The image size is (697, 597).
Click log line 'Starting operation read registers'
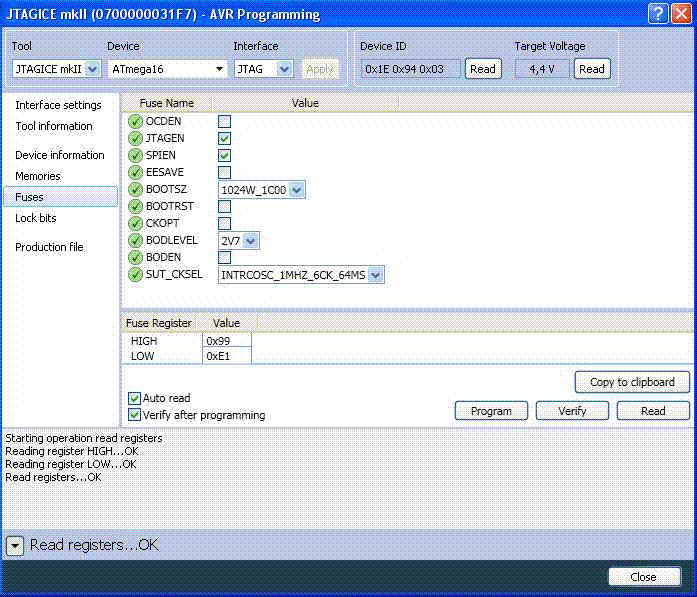coord(84,438)
